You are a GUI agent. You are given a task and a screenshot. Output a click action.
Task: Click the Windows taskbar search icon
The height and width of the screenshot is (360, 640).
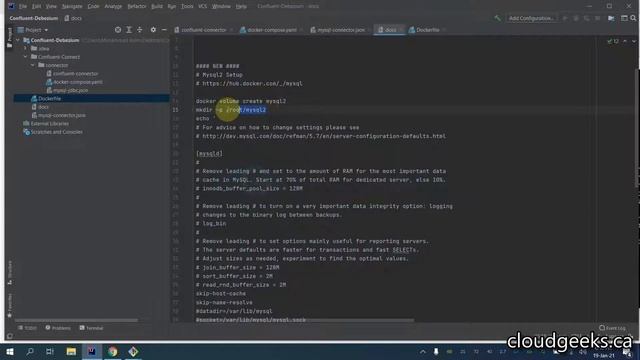click(x=30, y=351)
